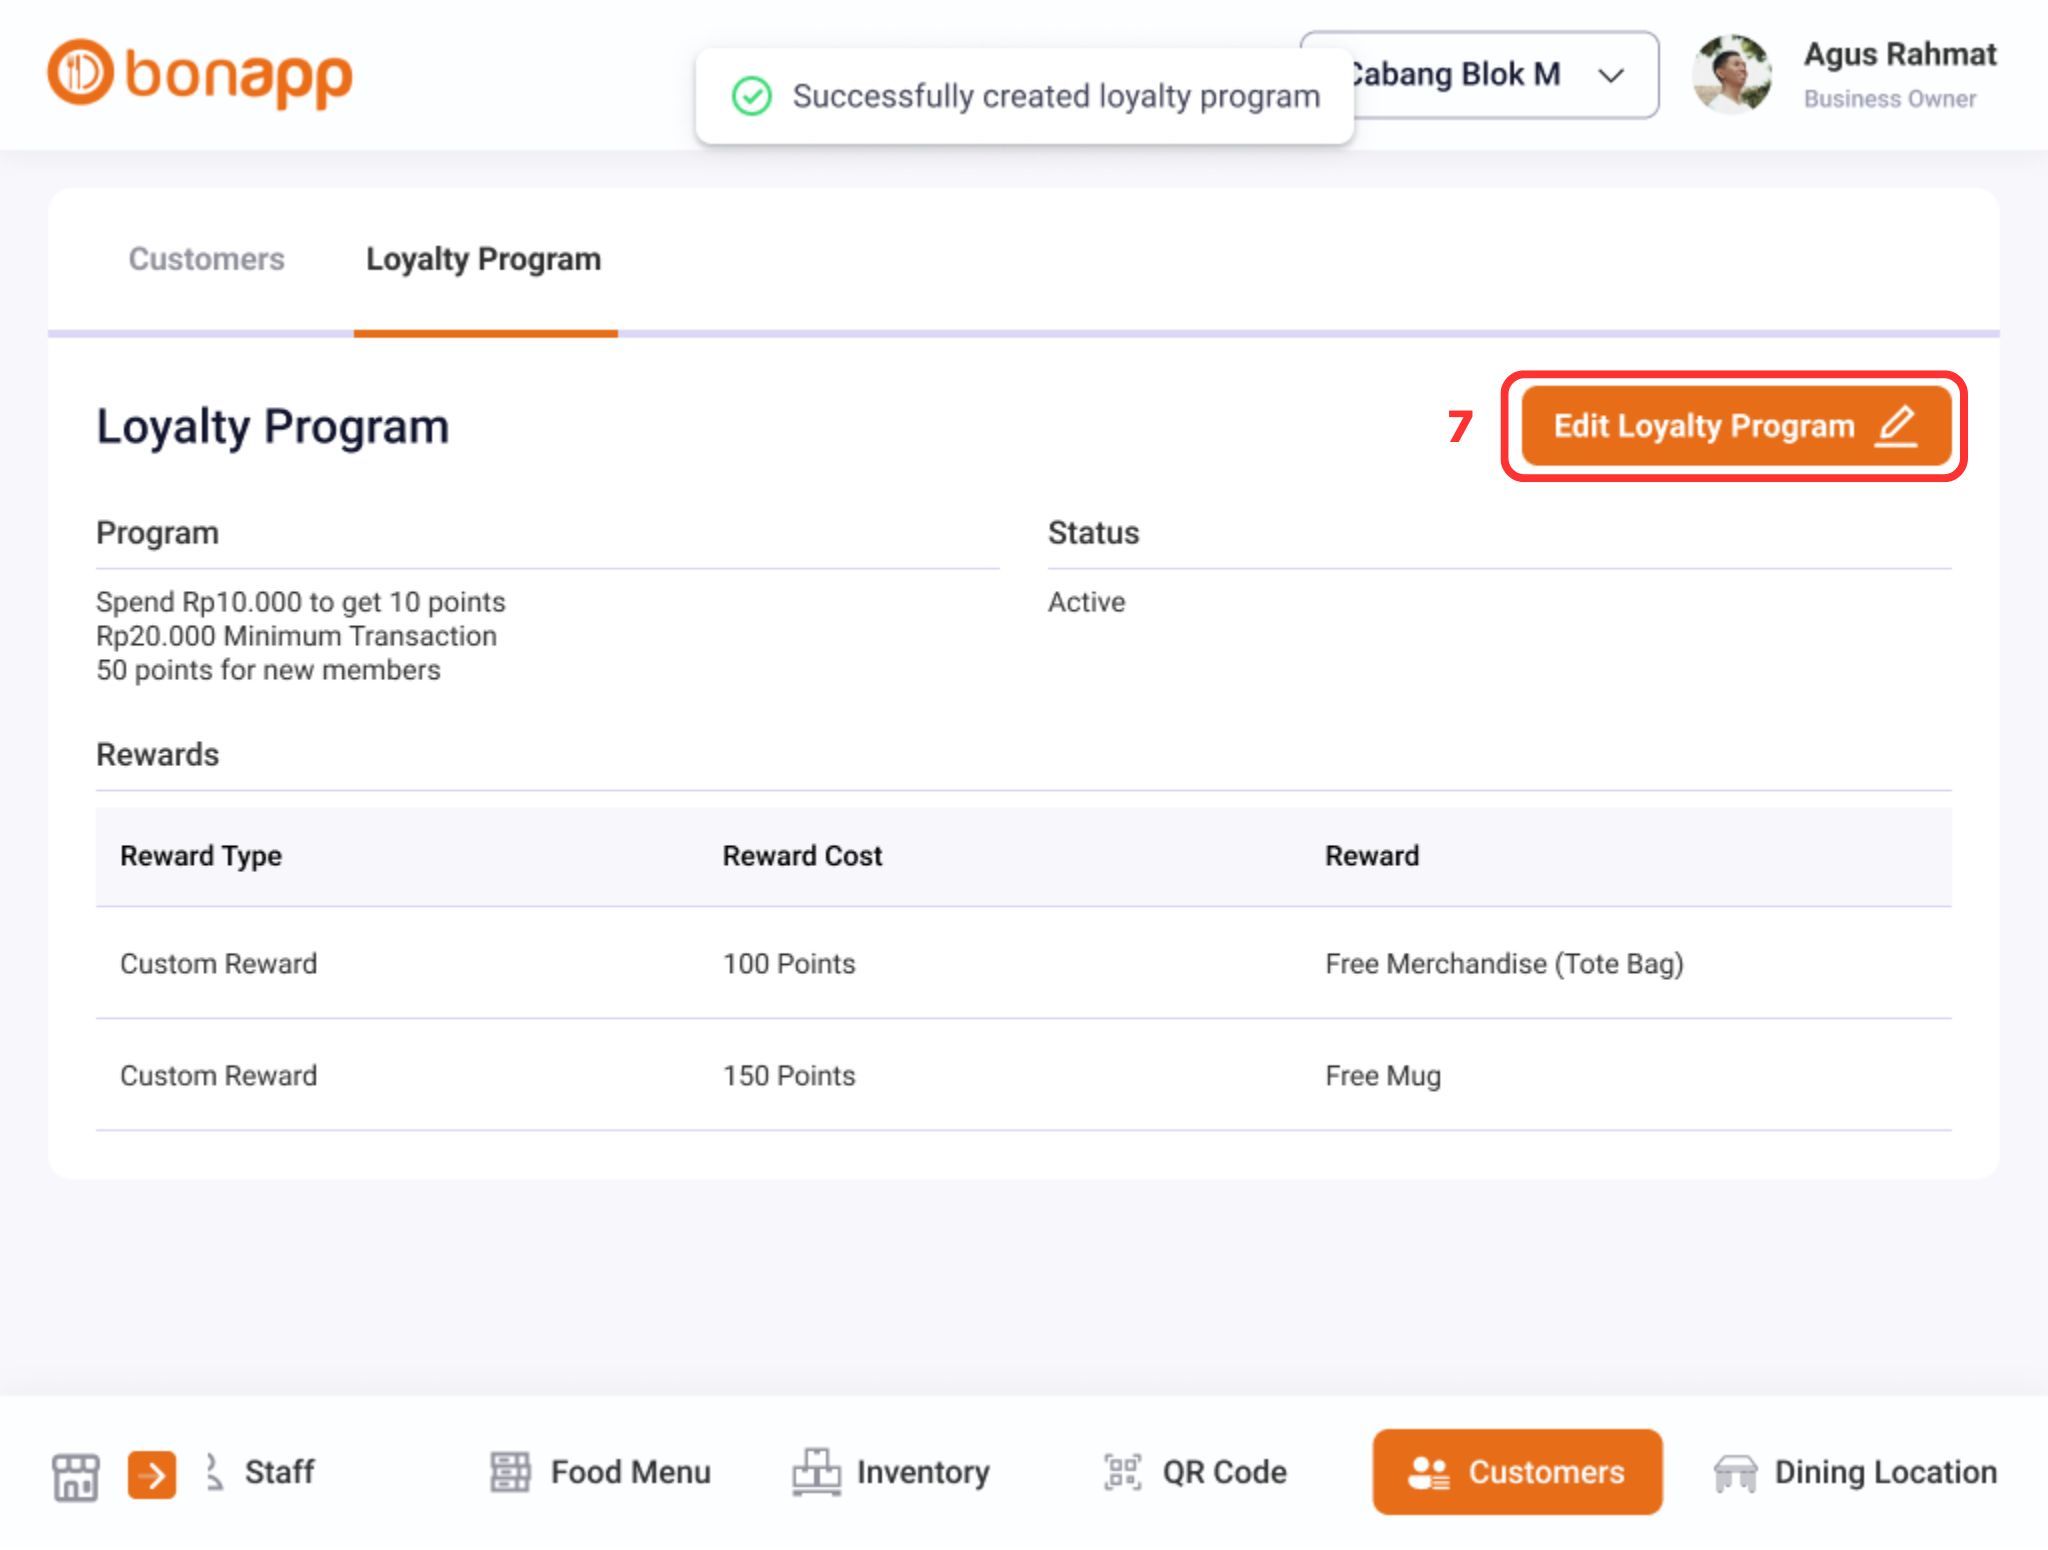Open the Food Menu section
2048x1550 pixels.
pyautogui.click(x=601, y=1472)
